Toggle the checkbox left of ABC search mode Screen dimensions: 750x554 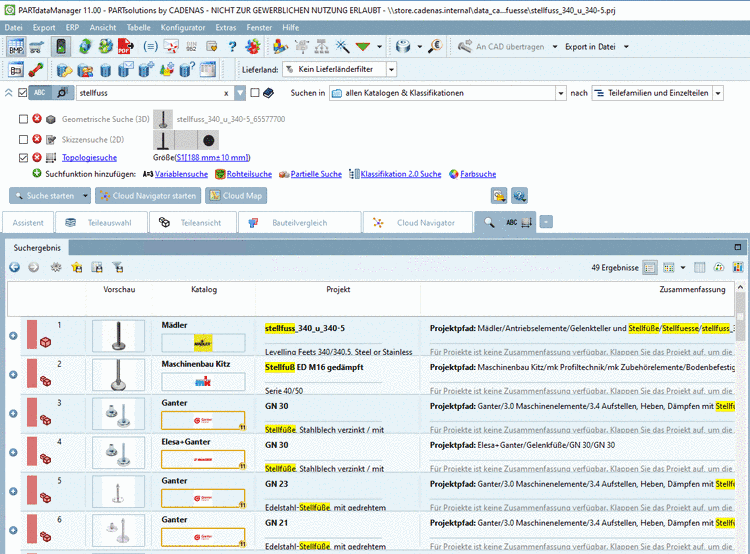click(22, 93)
